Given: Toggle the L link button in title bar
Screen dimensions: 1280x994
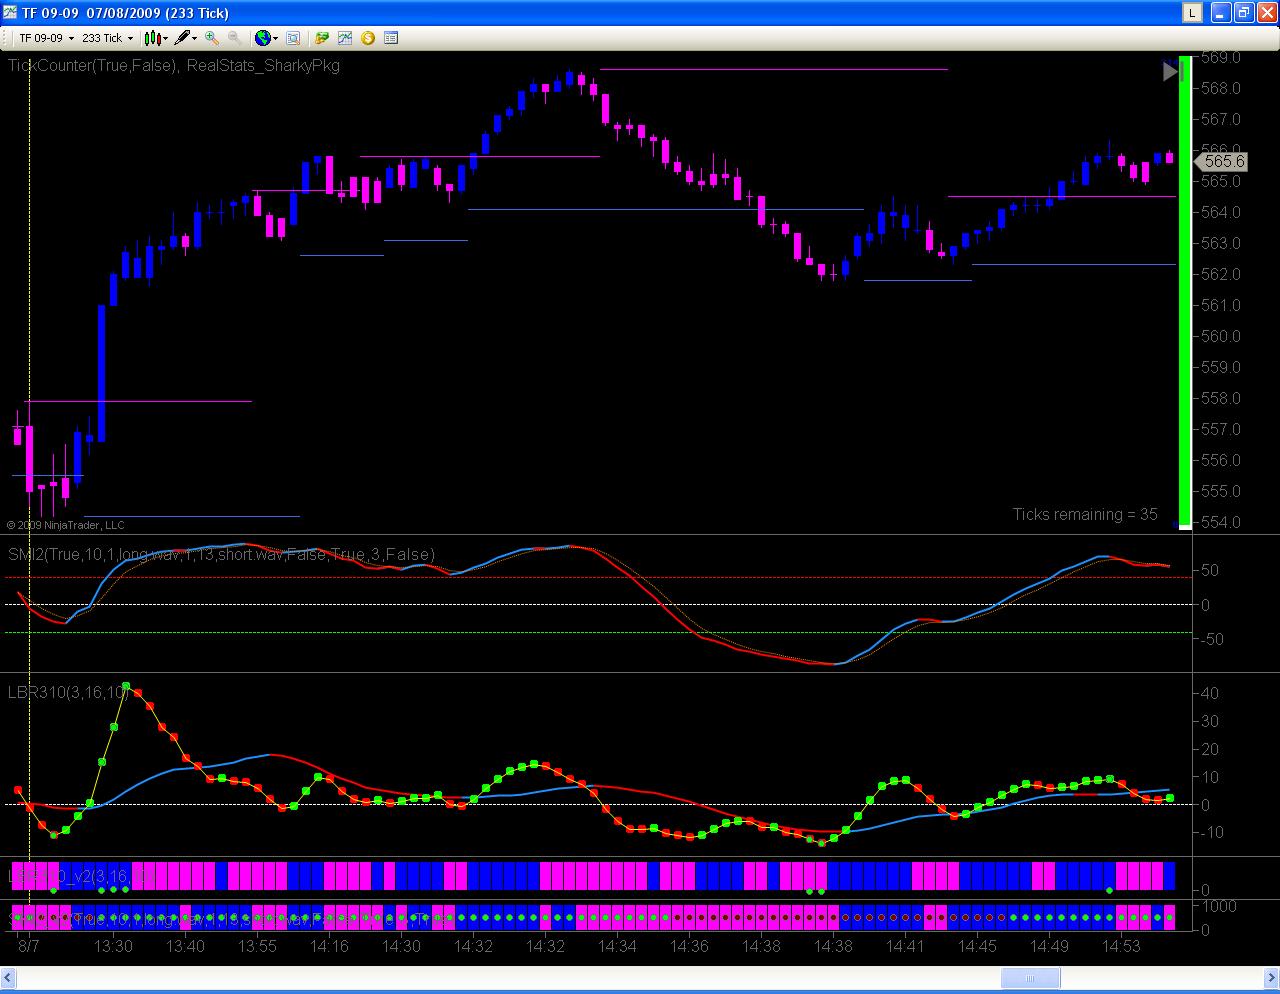Looking at the screenshot, I should 1192,13.
